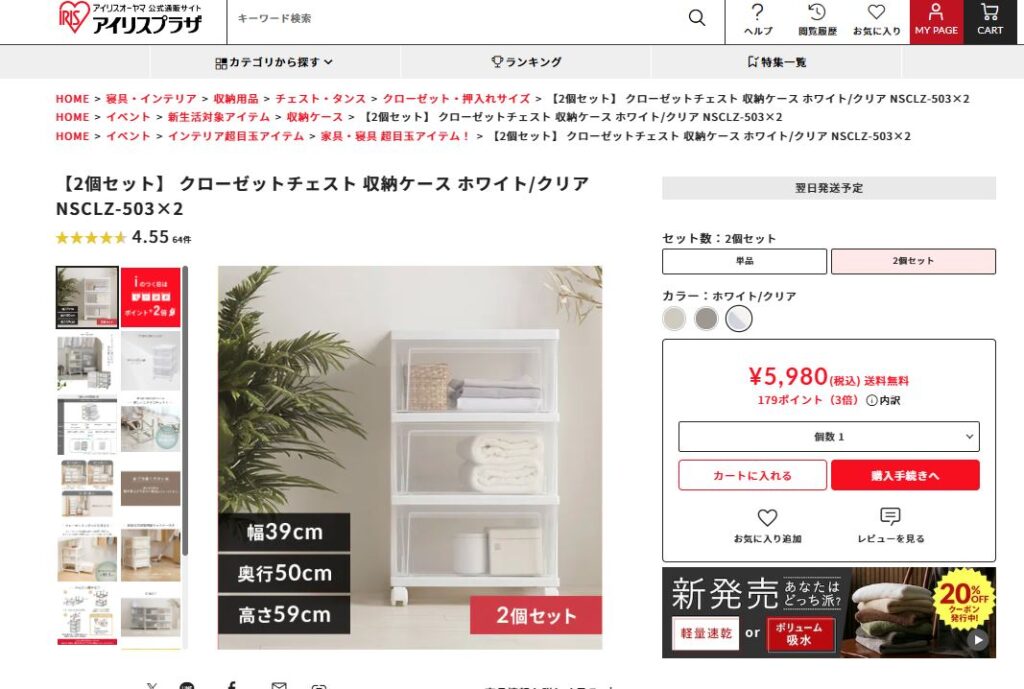Click the search magnifier icon
This screenshot has width=1024, height=689.
coord(697,18)
